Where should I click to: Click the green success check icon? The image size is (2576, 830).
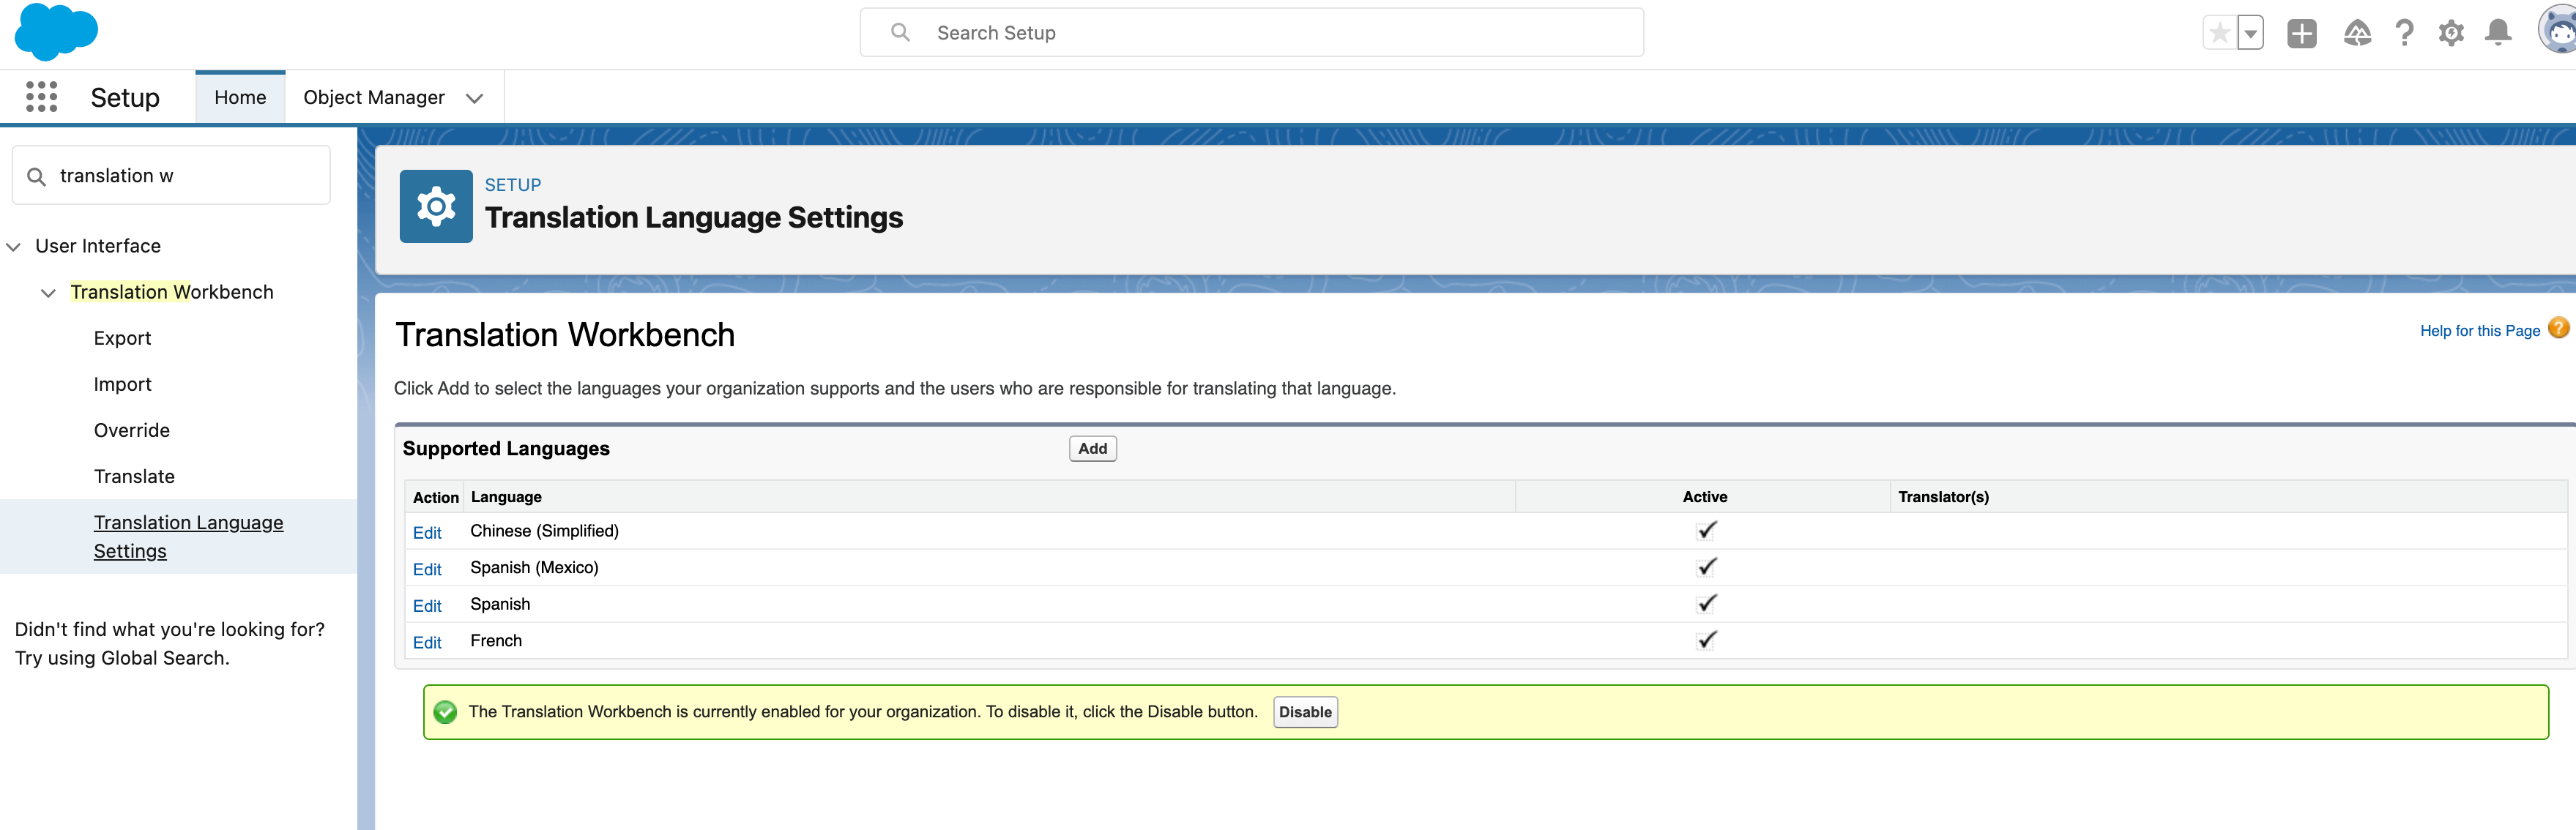(x=445, y=711)
